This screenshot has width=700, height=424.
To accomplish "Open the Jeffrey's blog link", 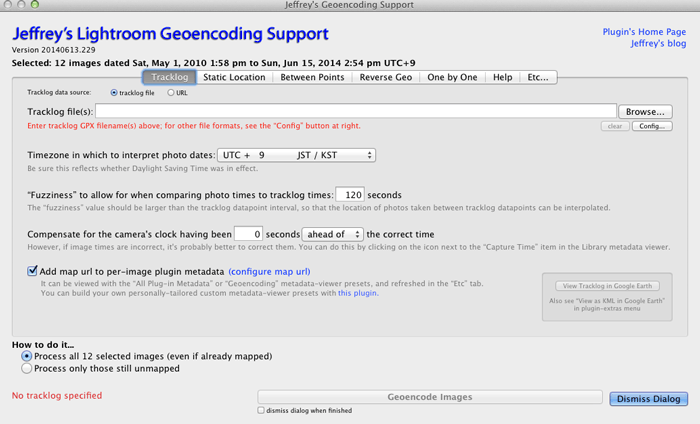I will 658,43.
